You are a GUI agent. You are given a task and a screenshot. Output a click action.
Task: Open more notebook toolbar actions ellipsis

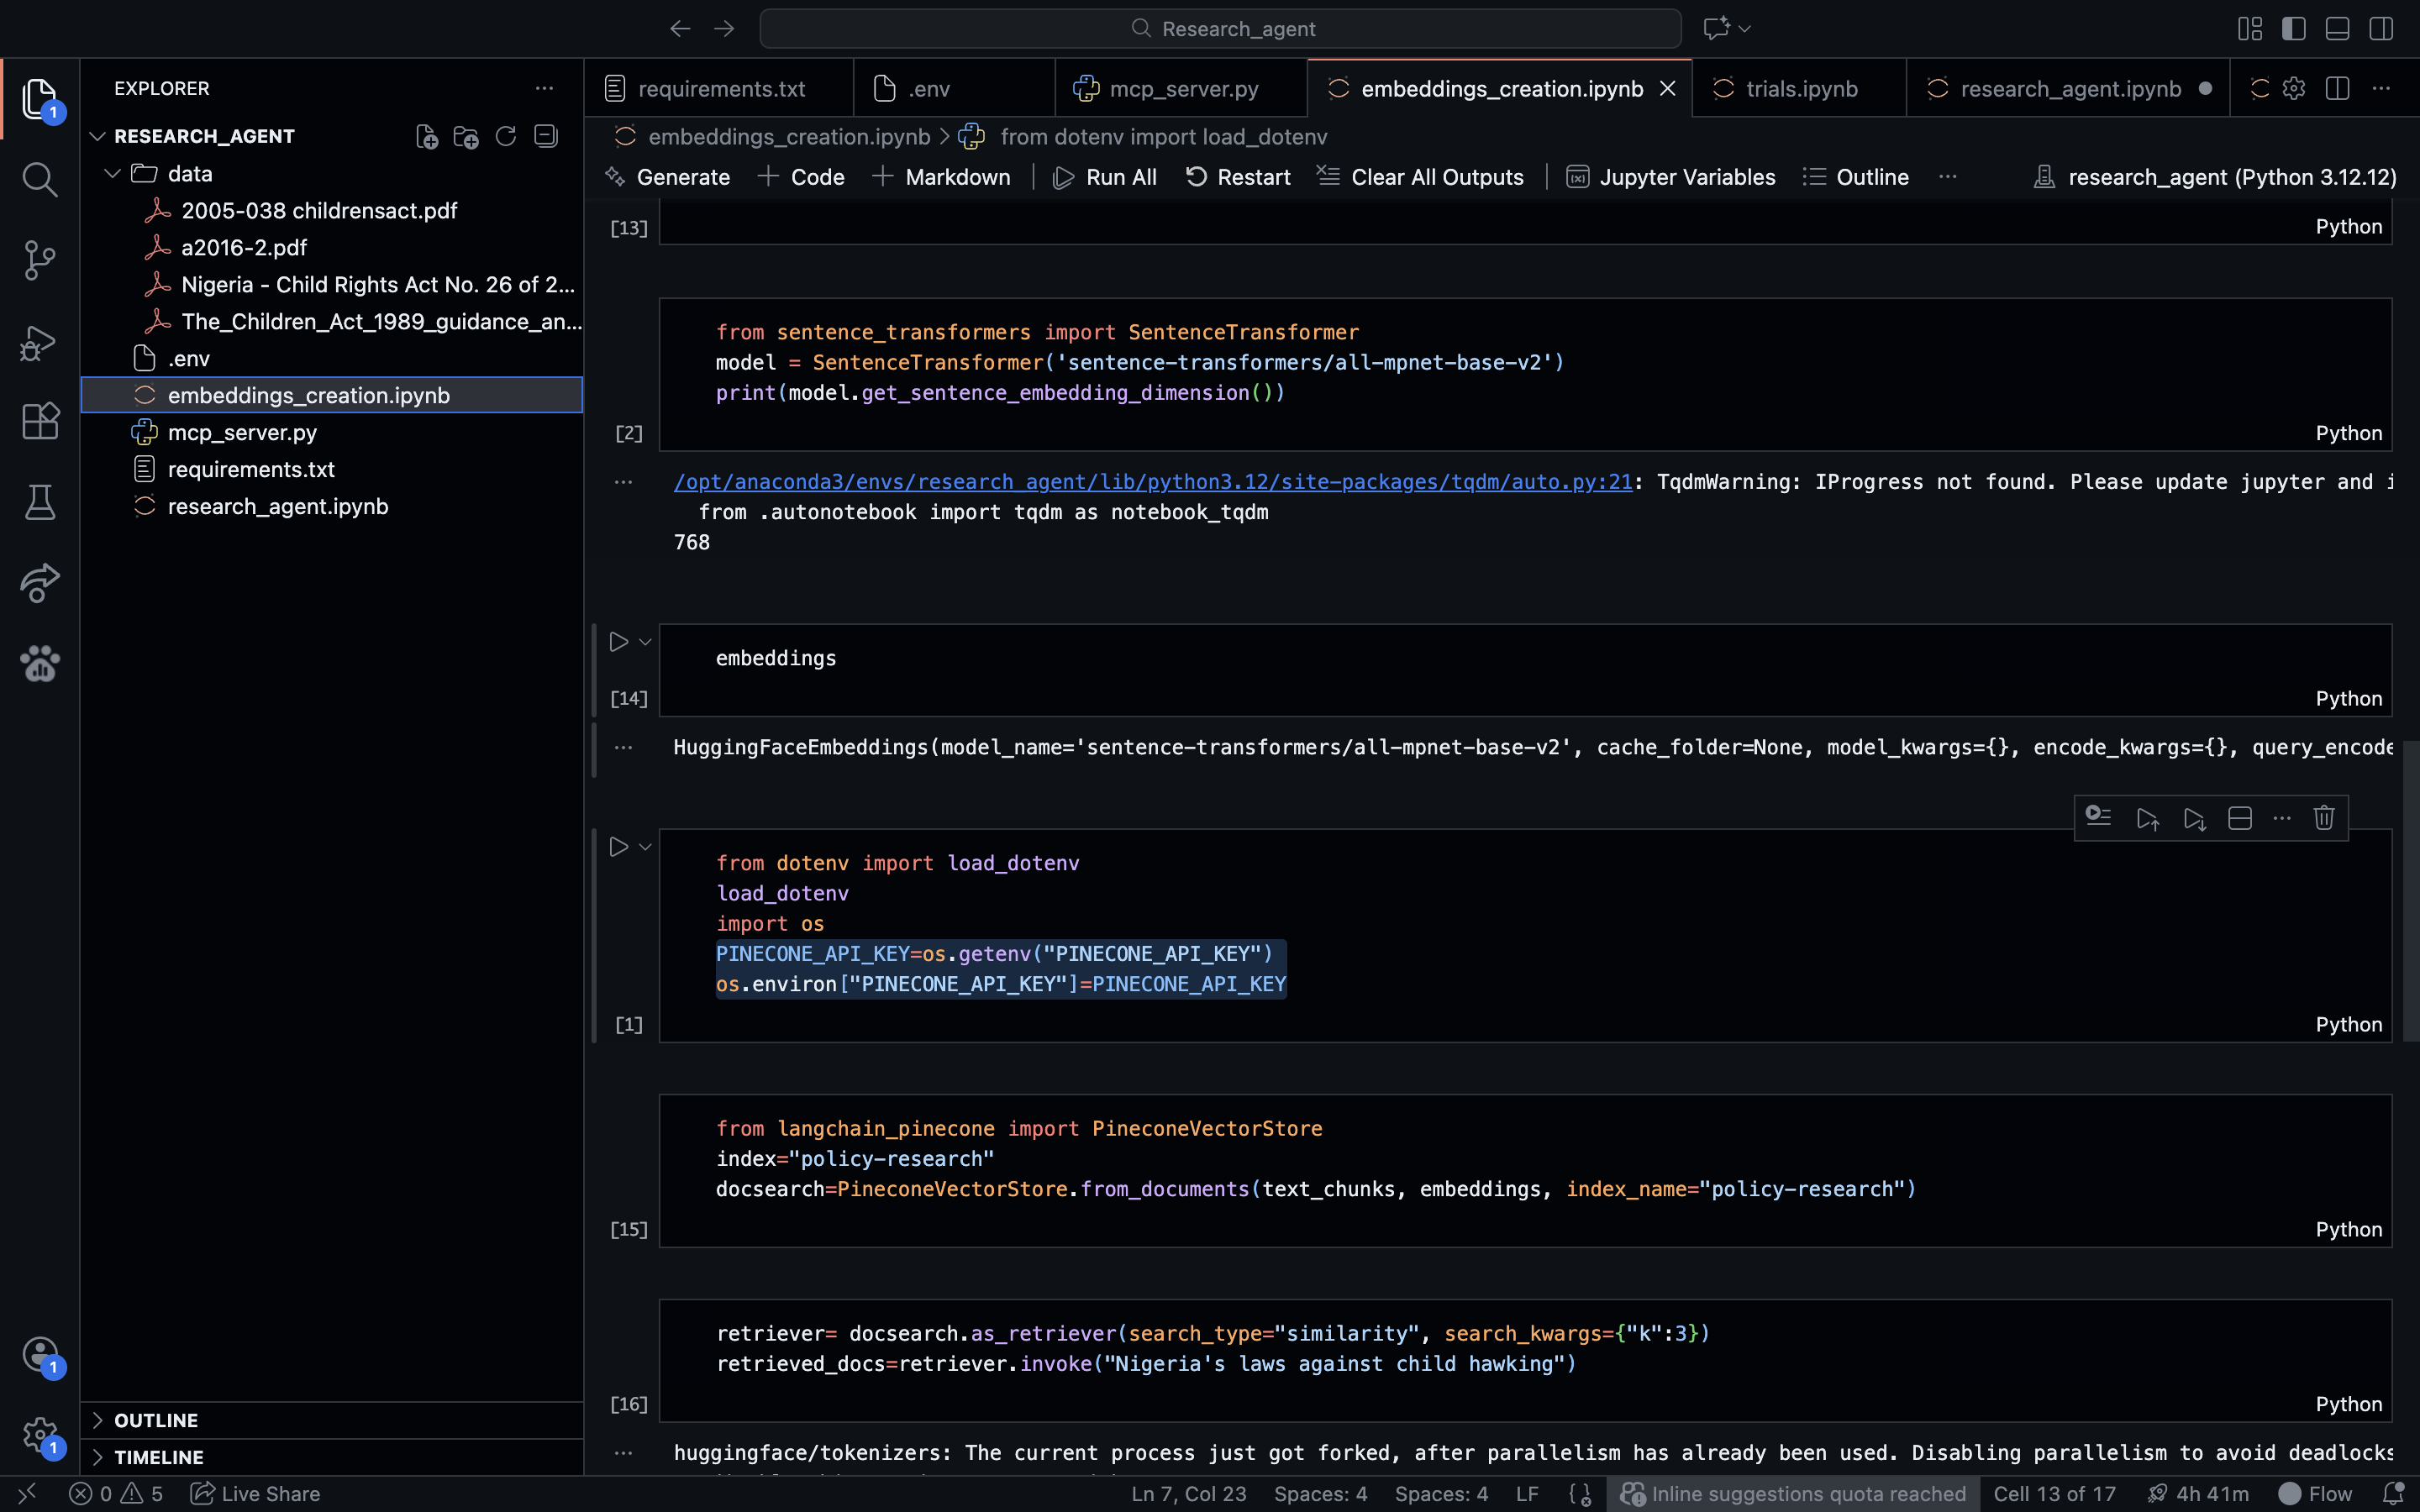pos(1948,177)
